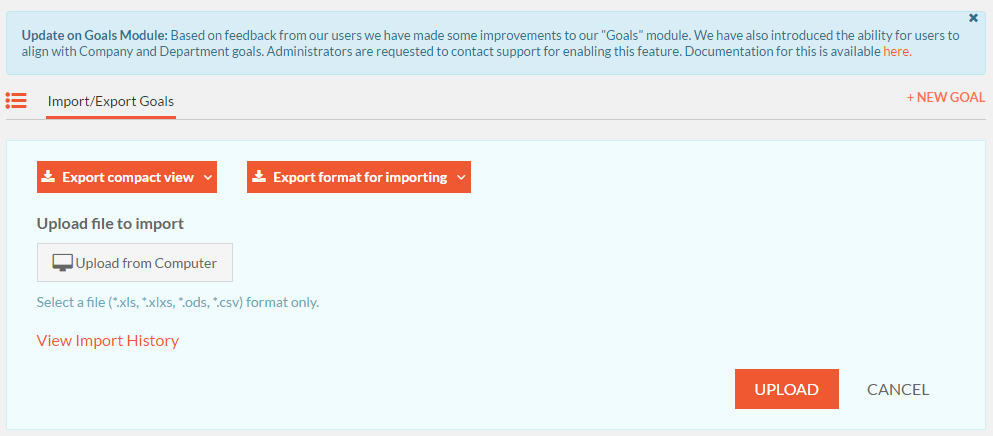Click the orange UPLOAD button
Viewport: 993px width, 436px height.
[787, 389]
